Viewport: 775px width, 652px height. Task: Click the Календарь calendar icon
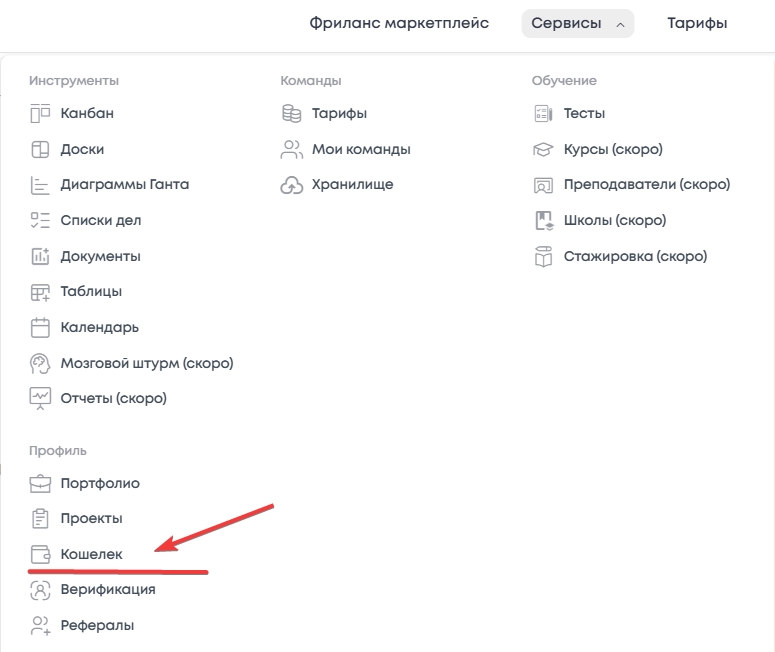coord(40,327)
